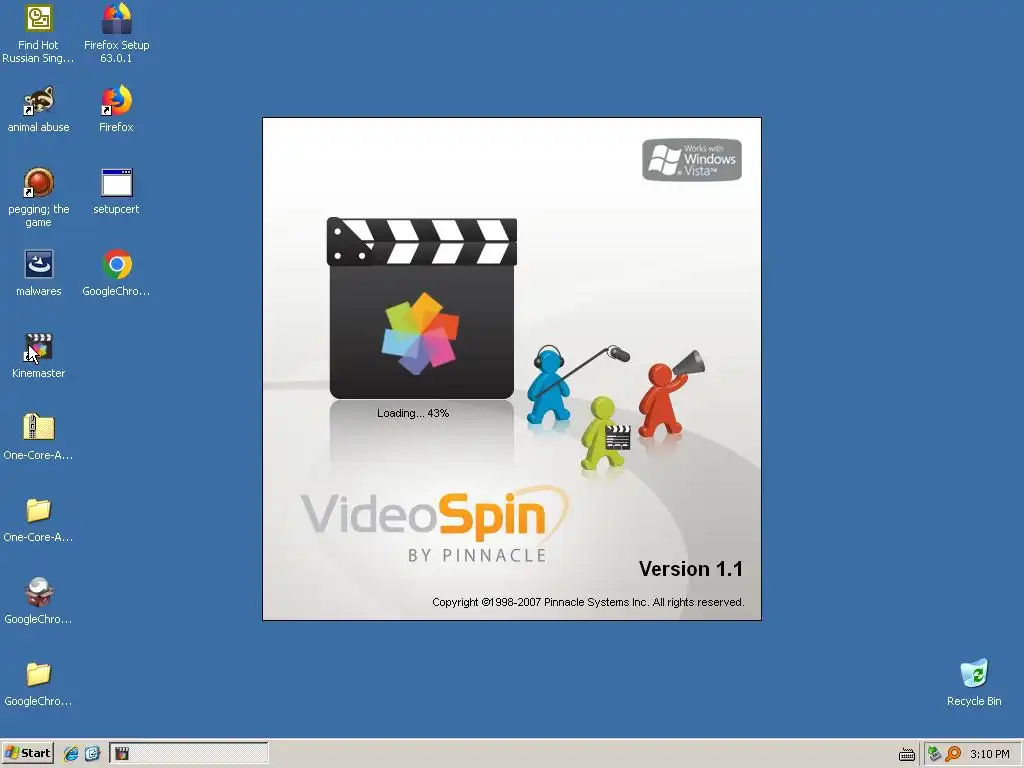The height and width of the screenshot is (768, 1024).
Task: Click the second quick launch browser icon
Action: tap(92, 754)
